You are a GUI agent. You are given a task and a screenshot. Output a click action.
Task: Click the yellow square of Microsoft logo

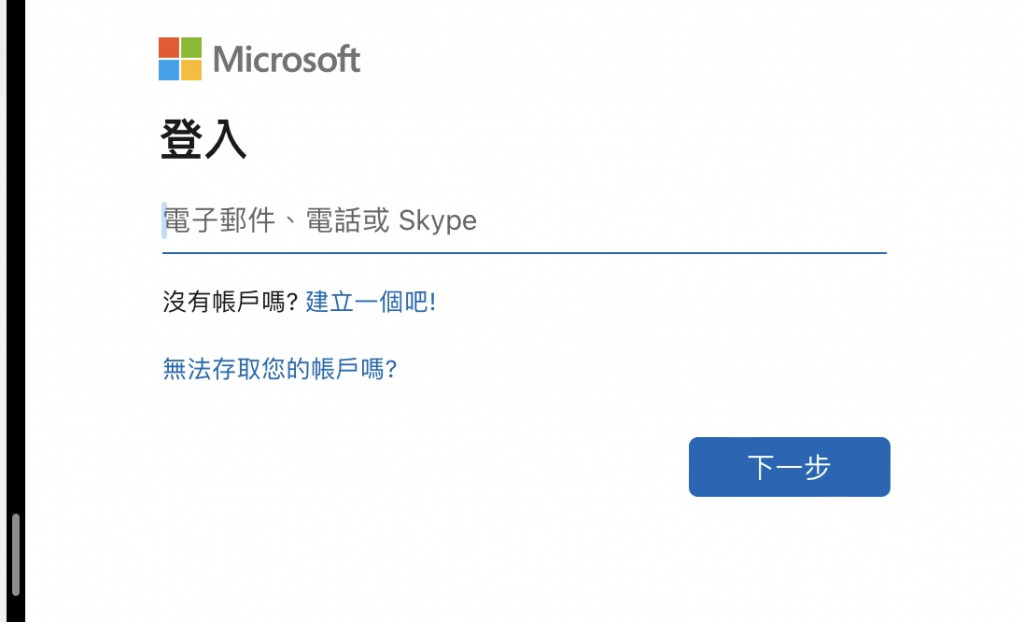pos(191,70)
